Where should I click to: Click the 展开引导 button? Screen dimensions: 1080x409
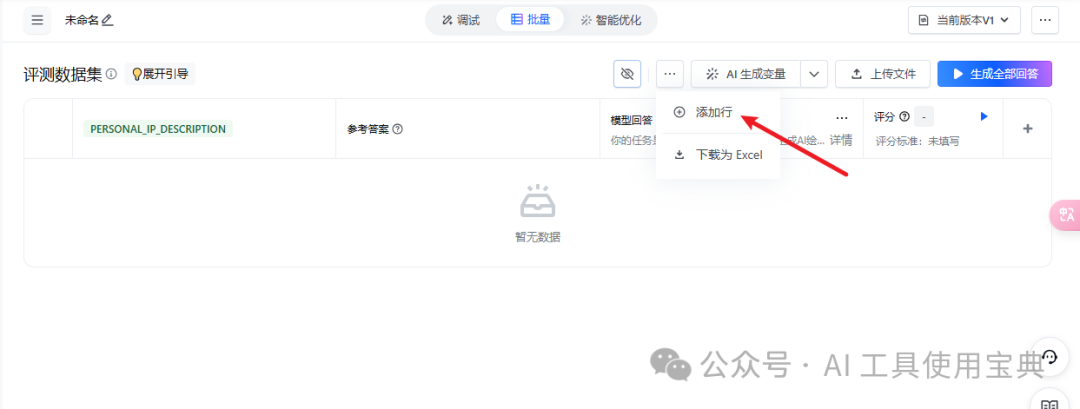click(160, 74)
